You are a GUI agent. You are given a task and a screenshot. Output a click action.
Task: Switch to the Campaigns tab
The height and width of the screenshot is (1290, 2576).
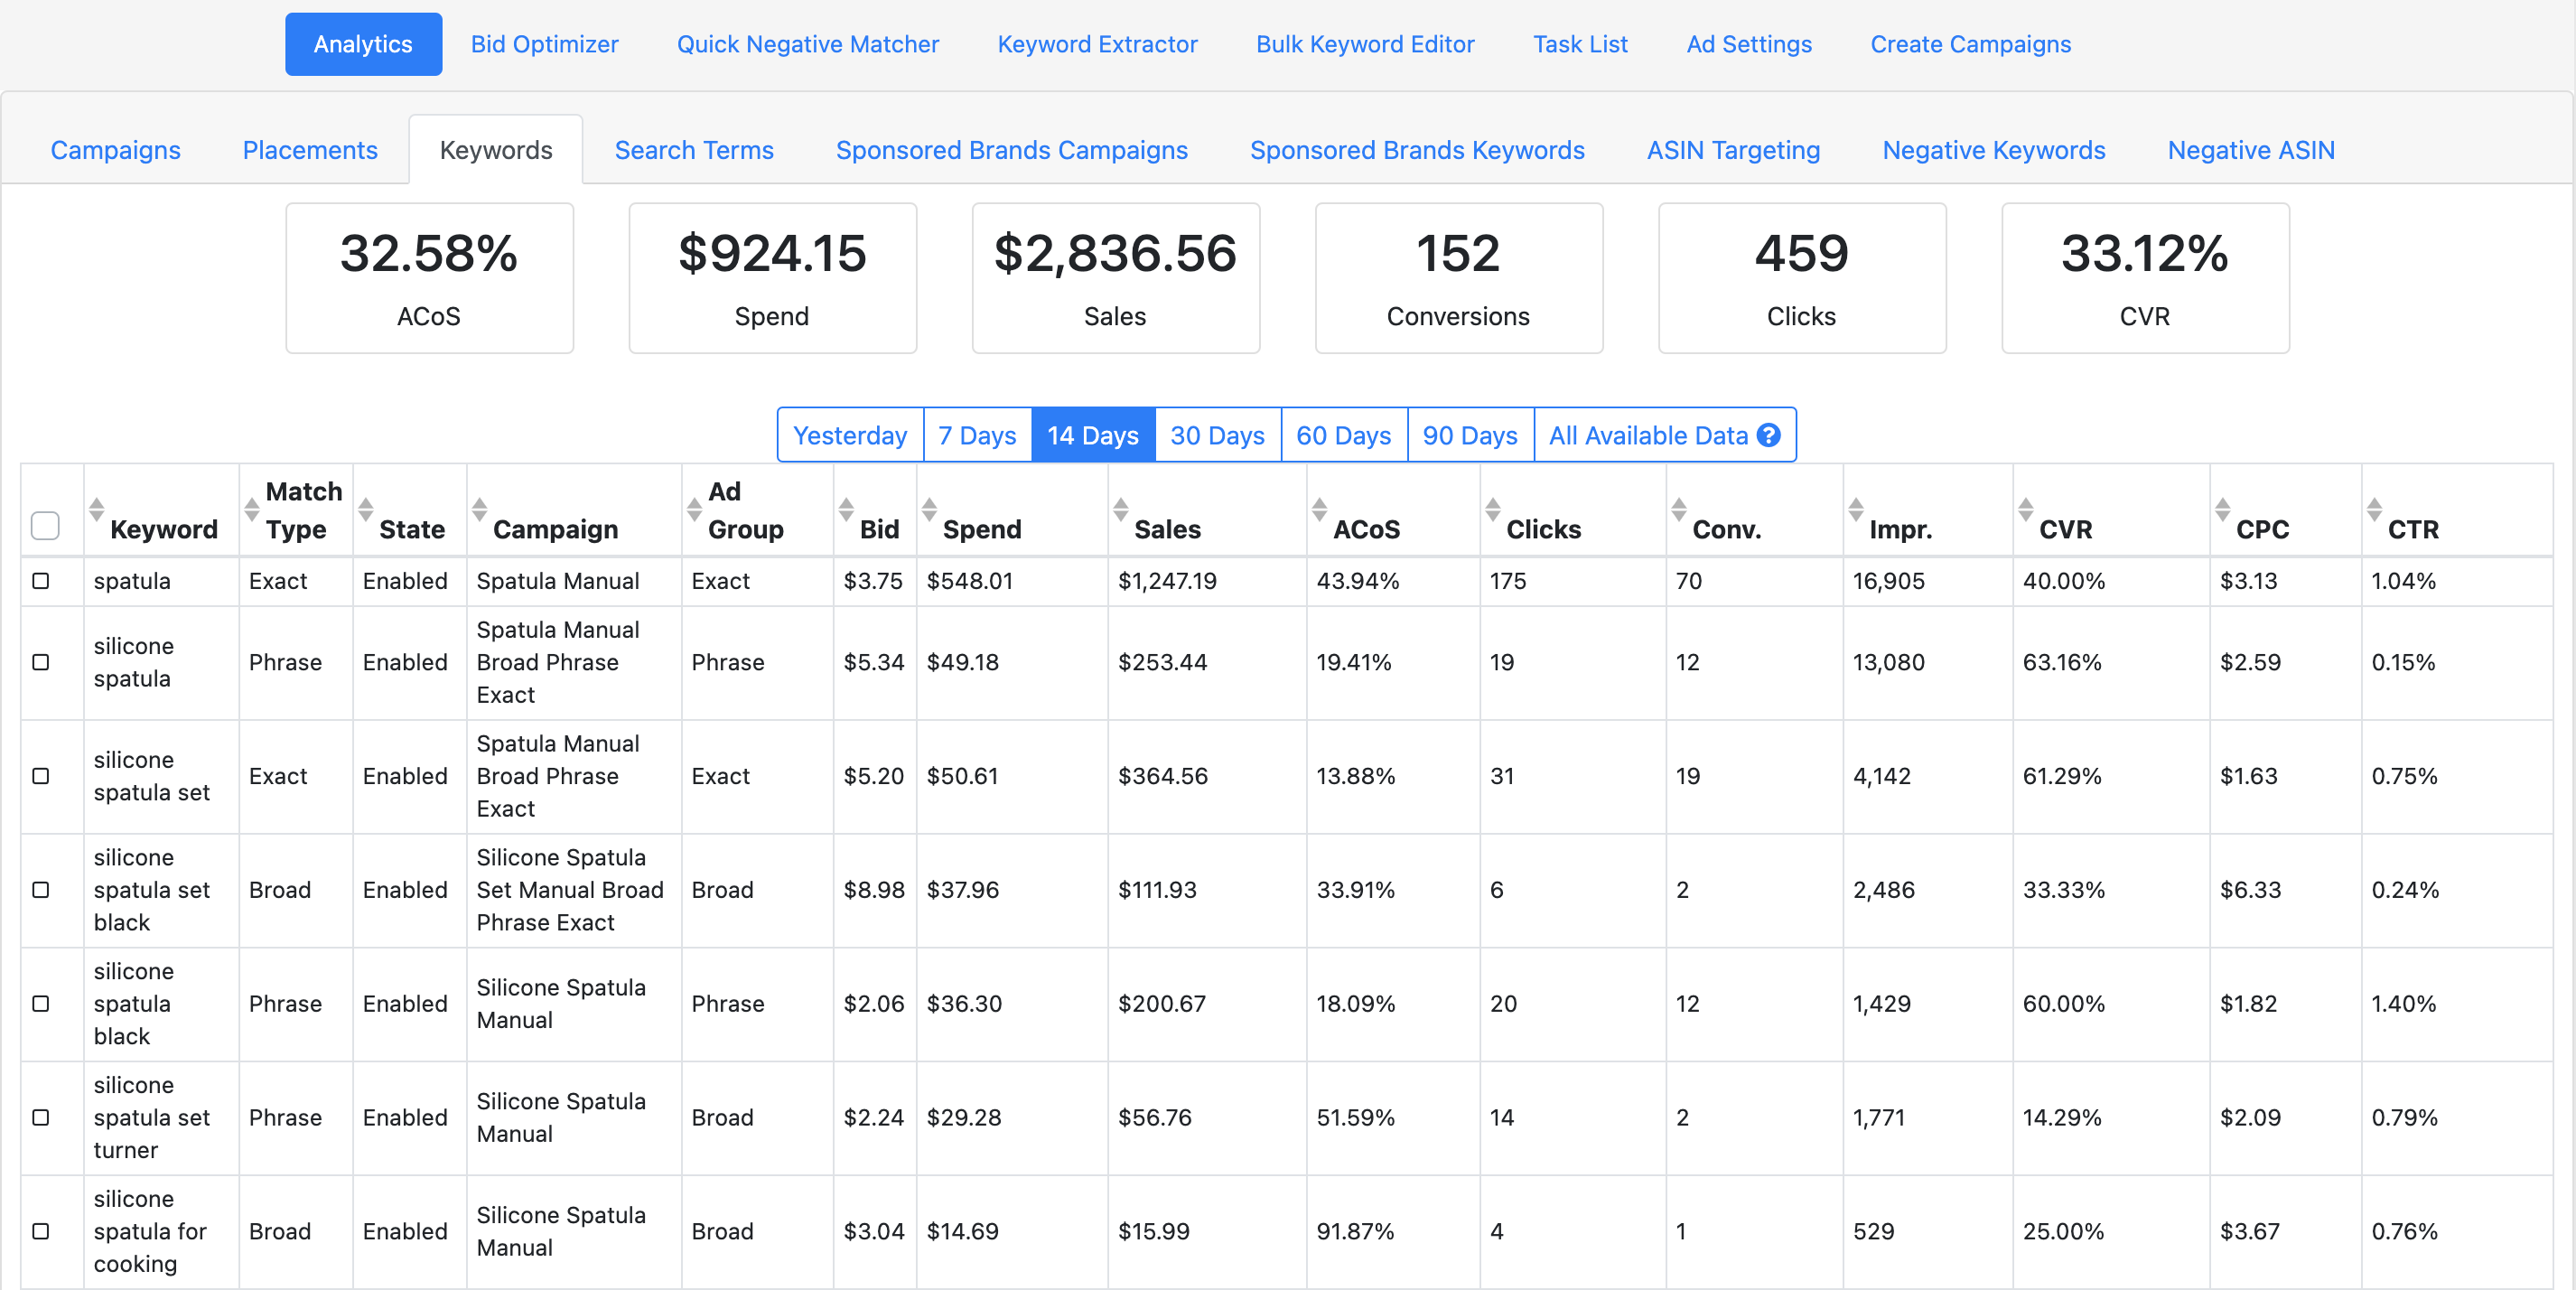pyautogui.click(x=115, y=150)
